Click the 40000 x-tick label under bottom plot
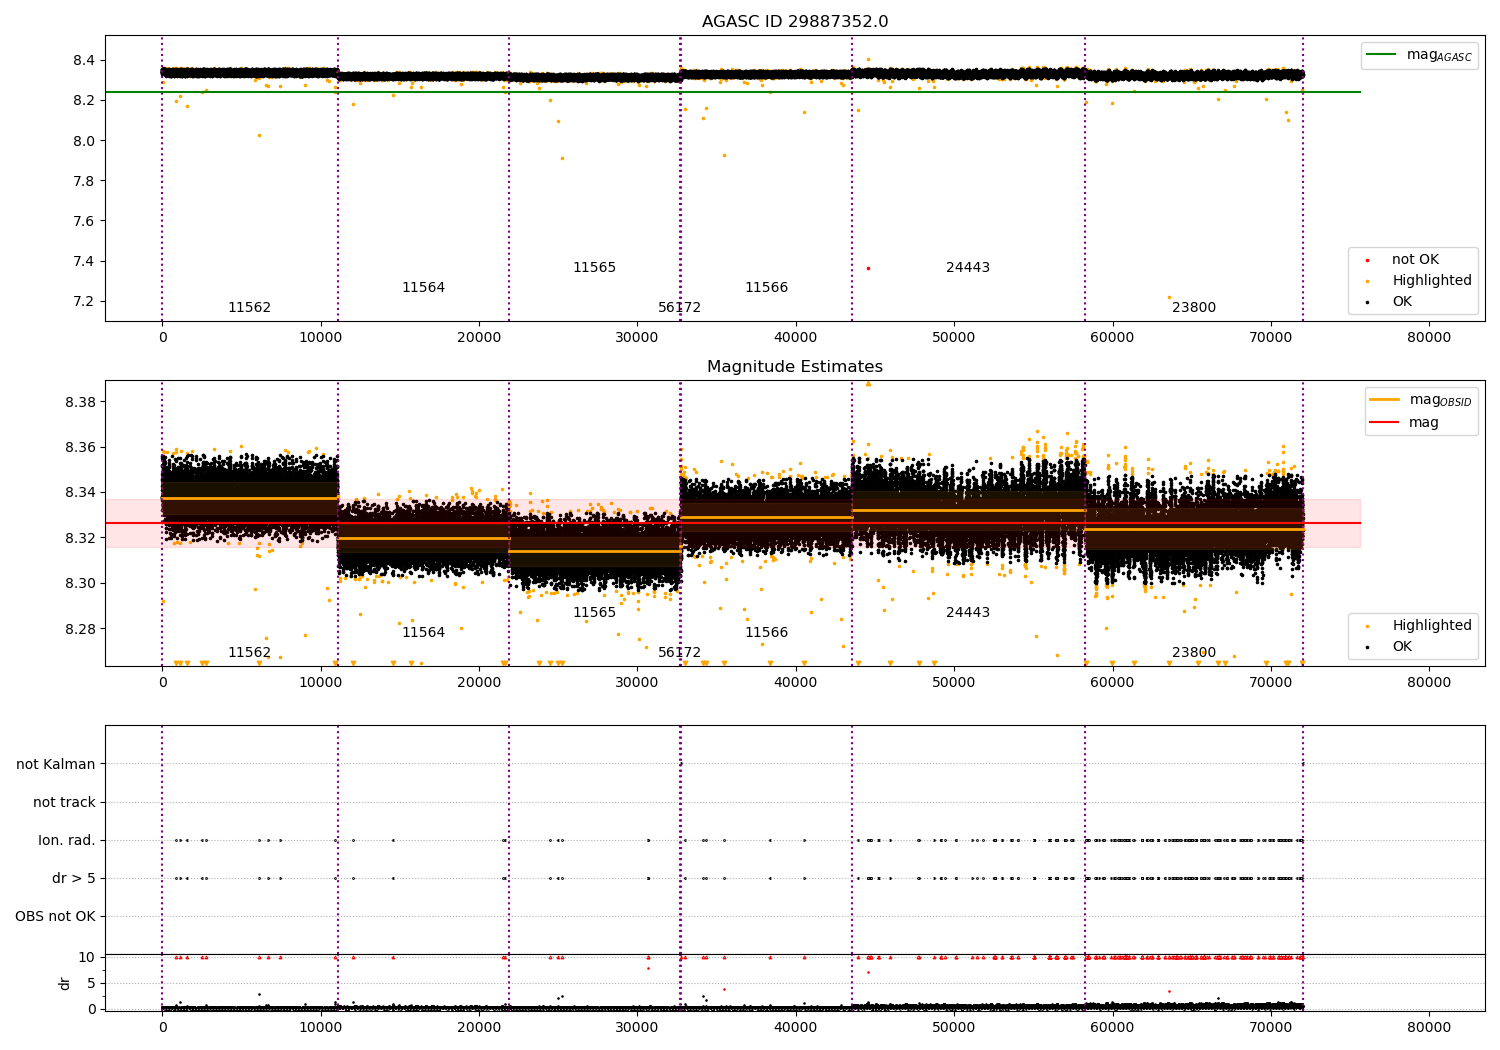 (x=796, y=1026)
